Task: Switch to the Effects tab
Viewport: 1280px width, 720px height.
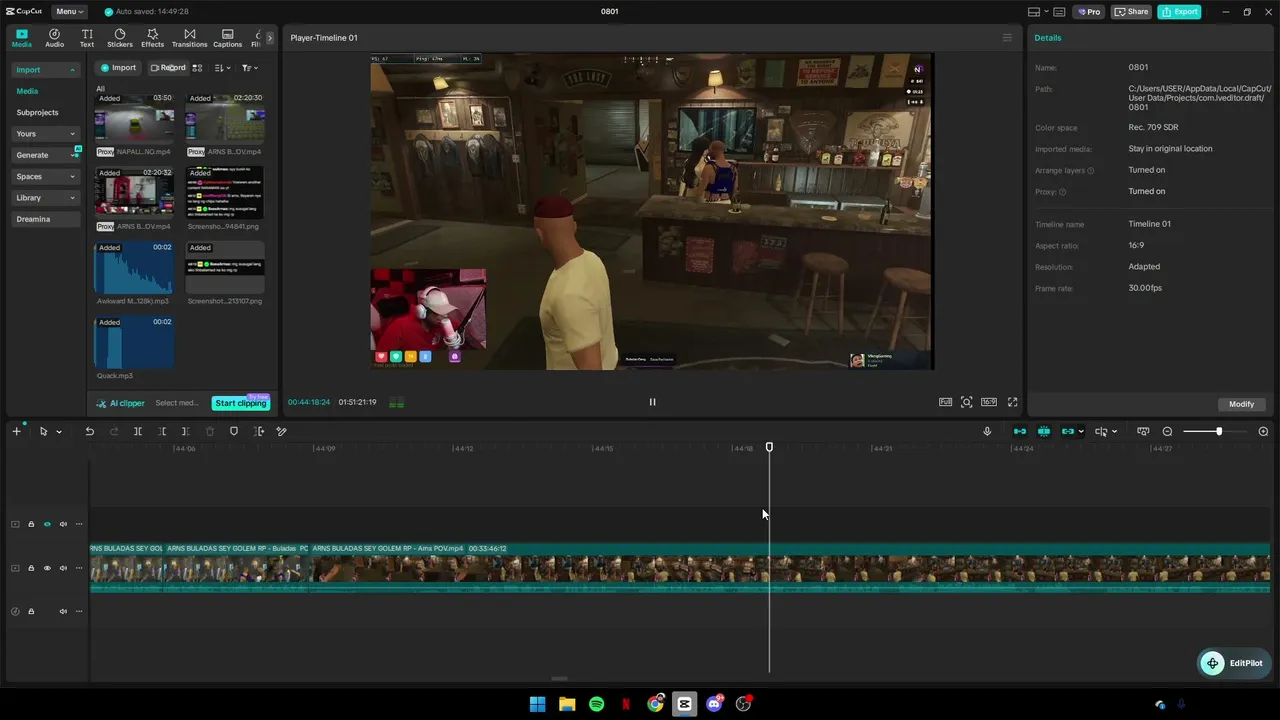Action: click(152, 38)
